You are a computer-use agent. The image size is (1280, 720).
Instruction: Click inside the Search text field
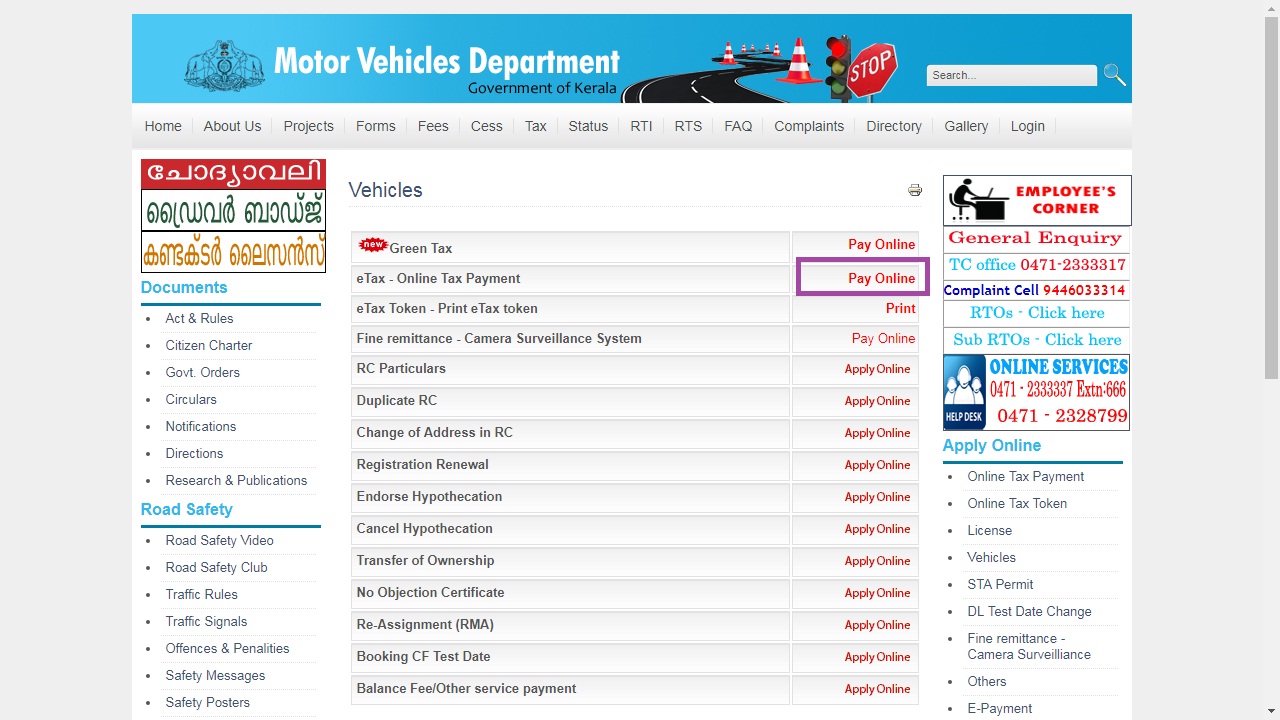pos(1011,75)
